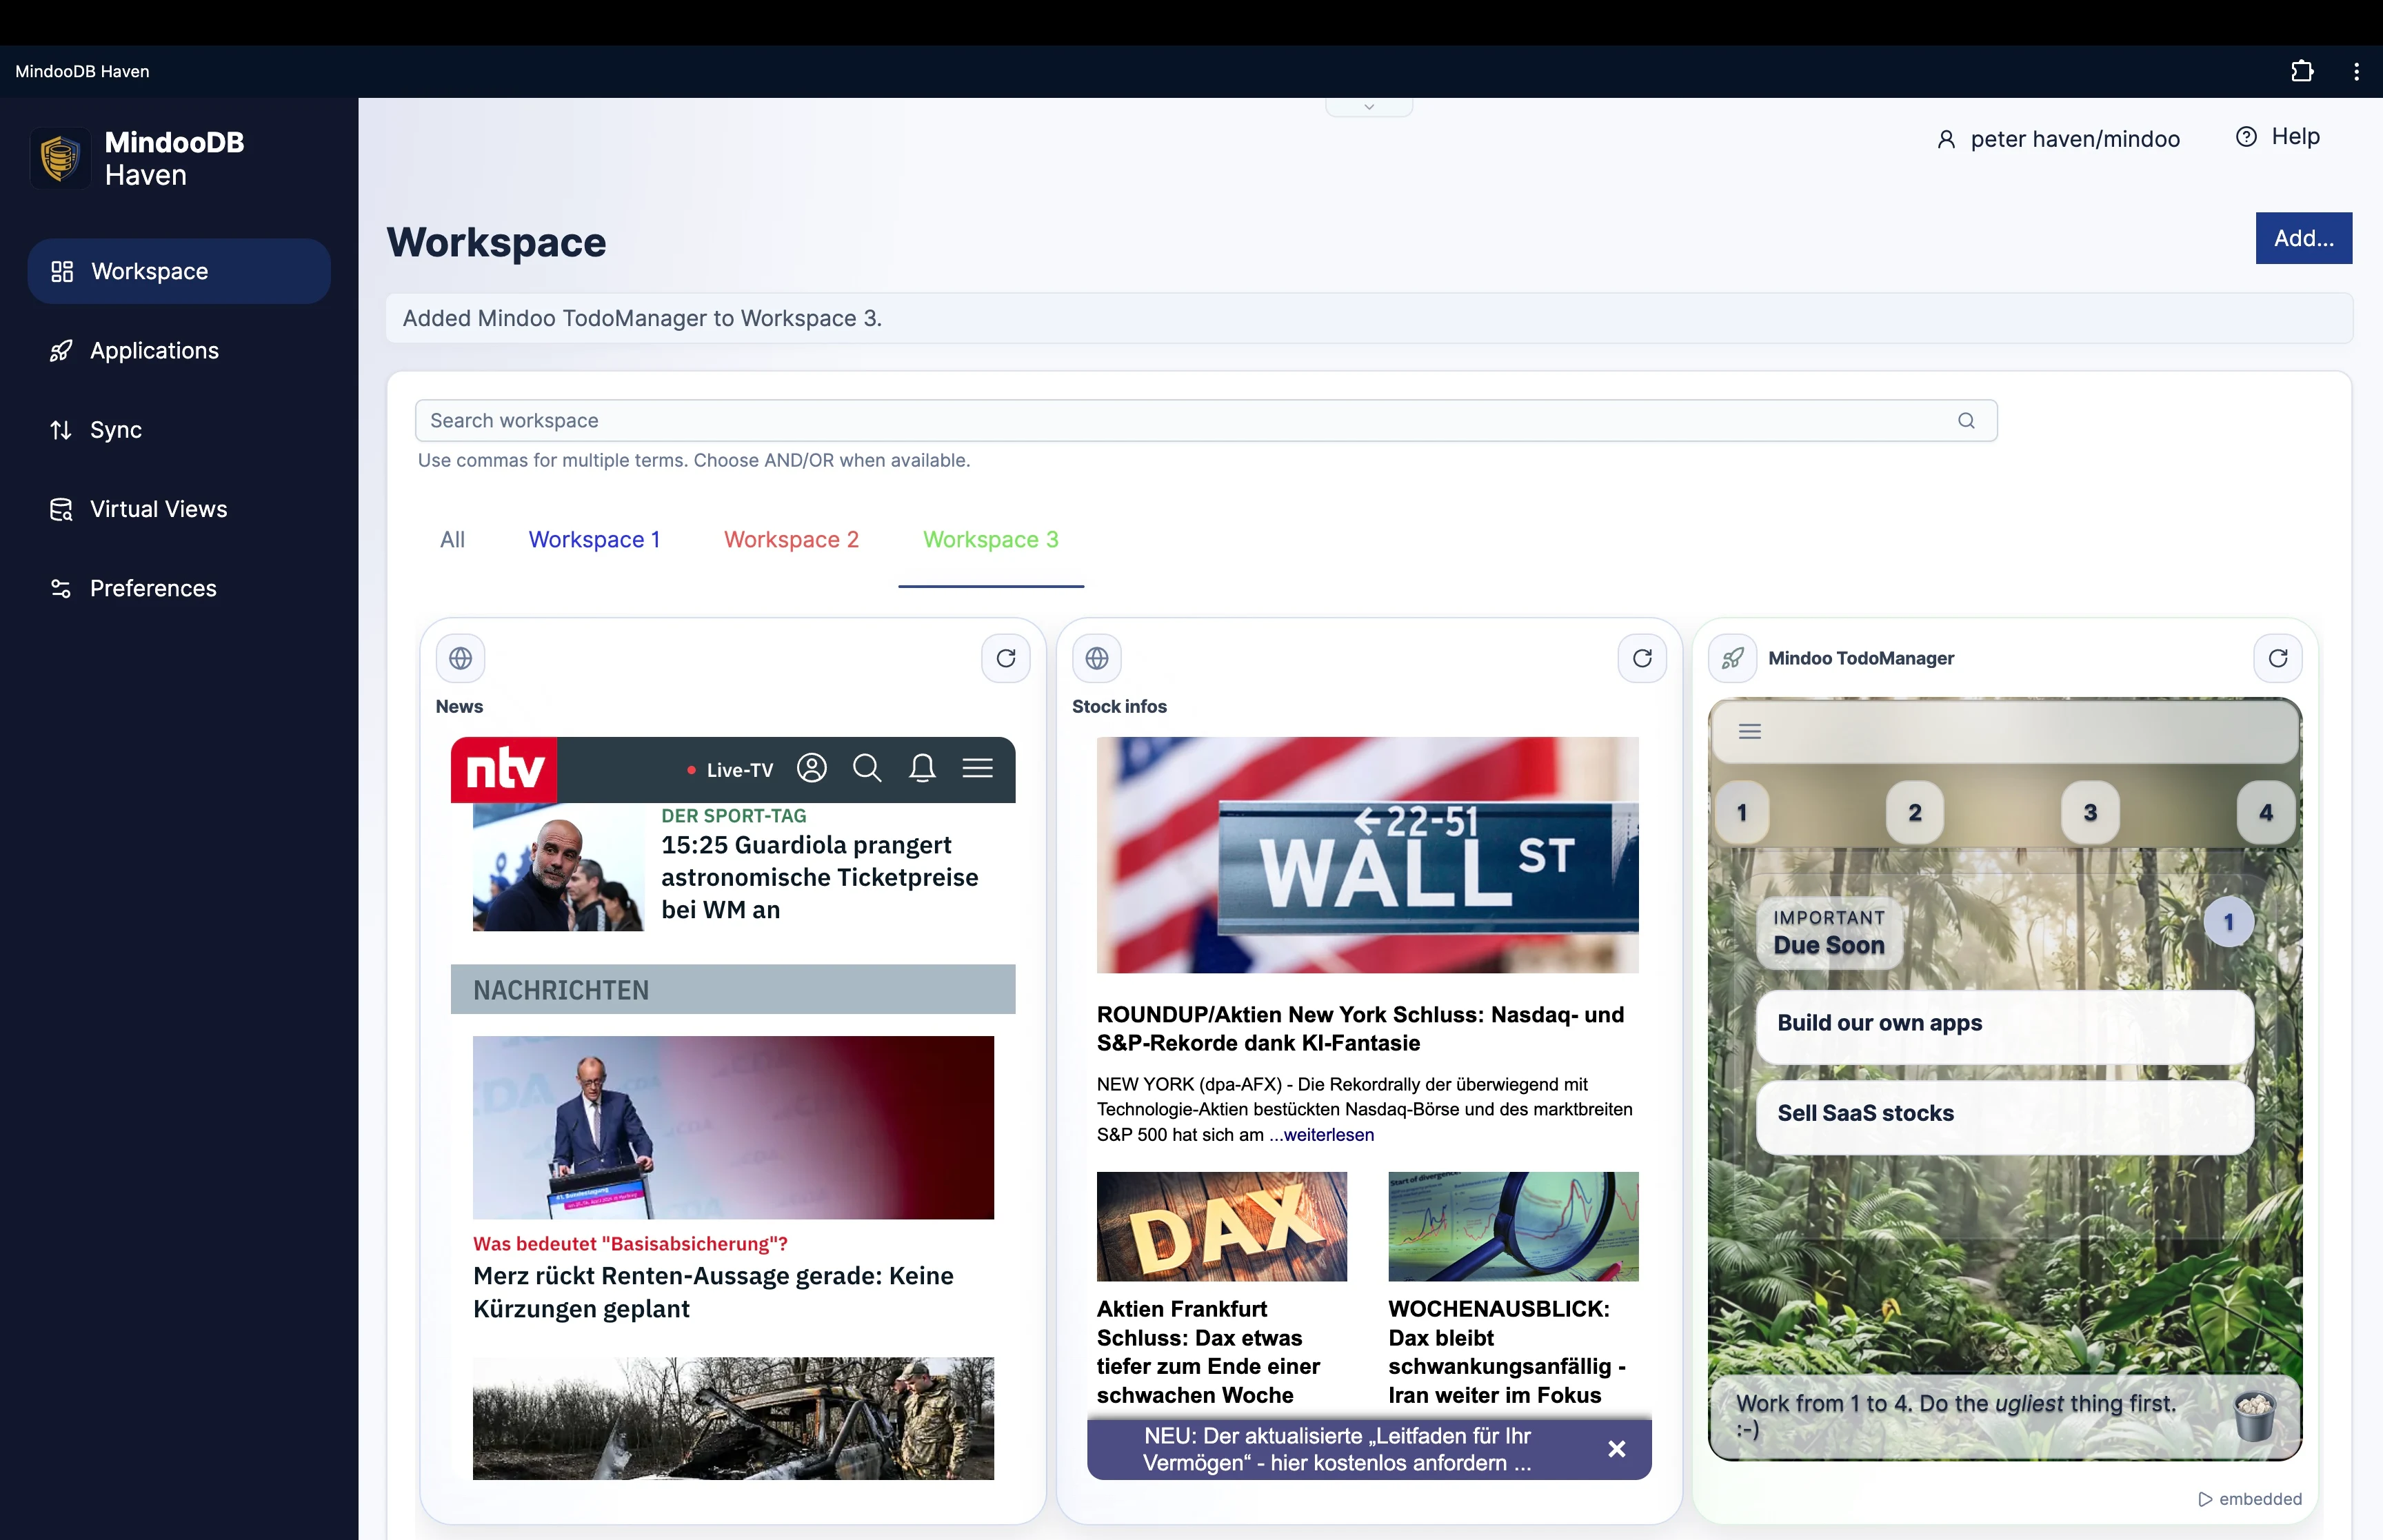Switch to the Workspace 1 tab
Screen dimensions: 2383x1540
(x=594, y=539)
